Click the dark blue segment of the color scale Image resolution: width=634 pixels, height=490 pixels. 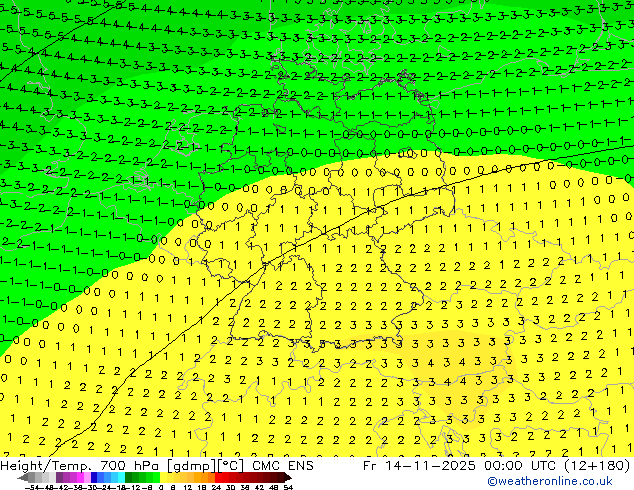click(x=94, y=477)
